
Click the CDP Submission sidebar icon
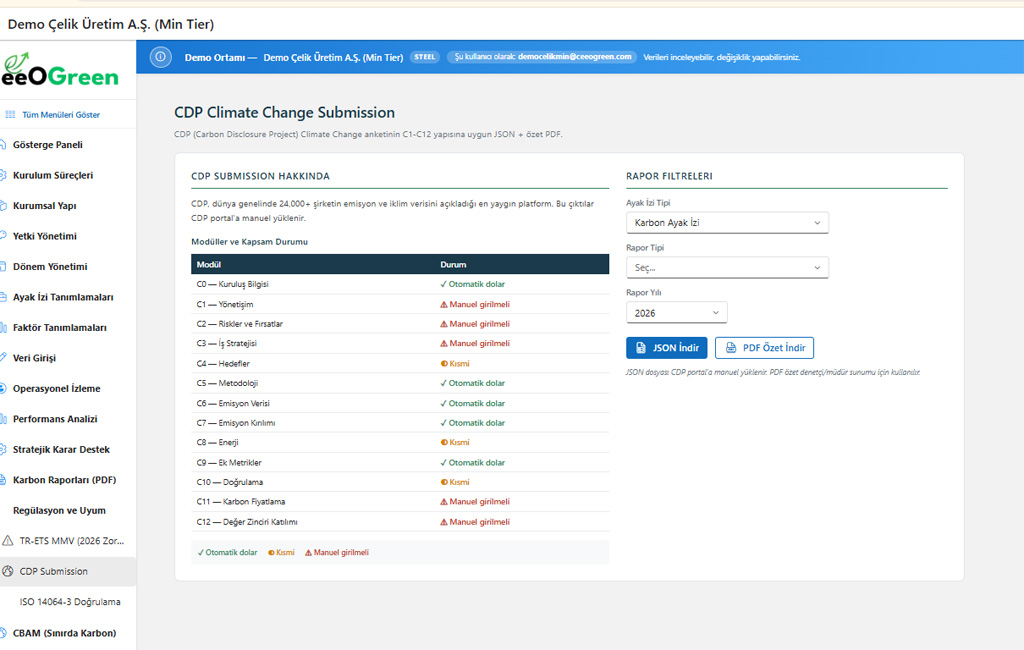pyautogui.click(x=8, y=572)
